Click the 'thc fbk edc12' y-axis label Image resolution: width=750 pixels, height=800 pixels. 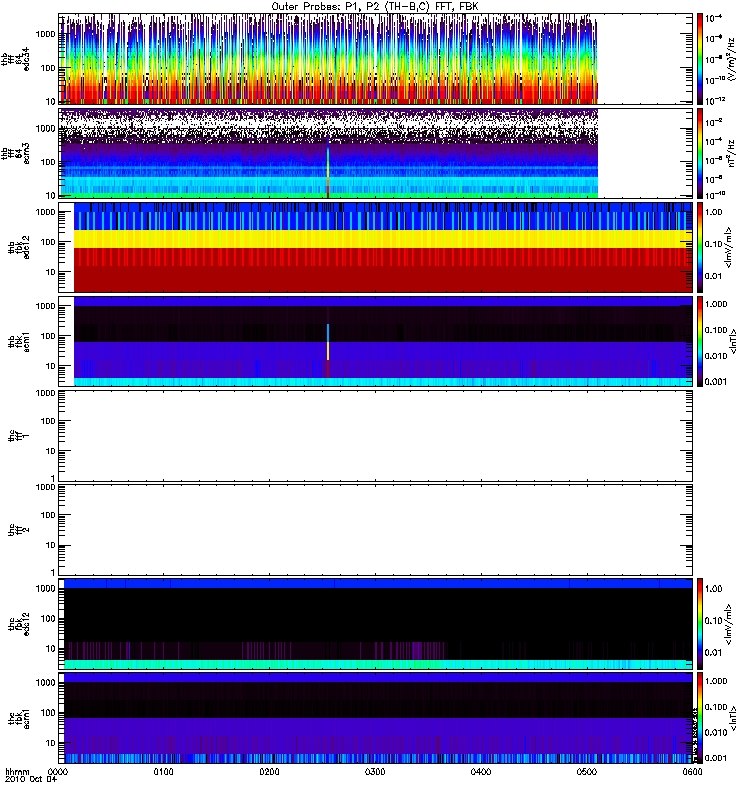pos(19,623)
